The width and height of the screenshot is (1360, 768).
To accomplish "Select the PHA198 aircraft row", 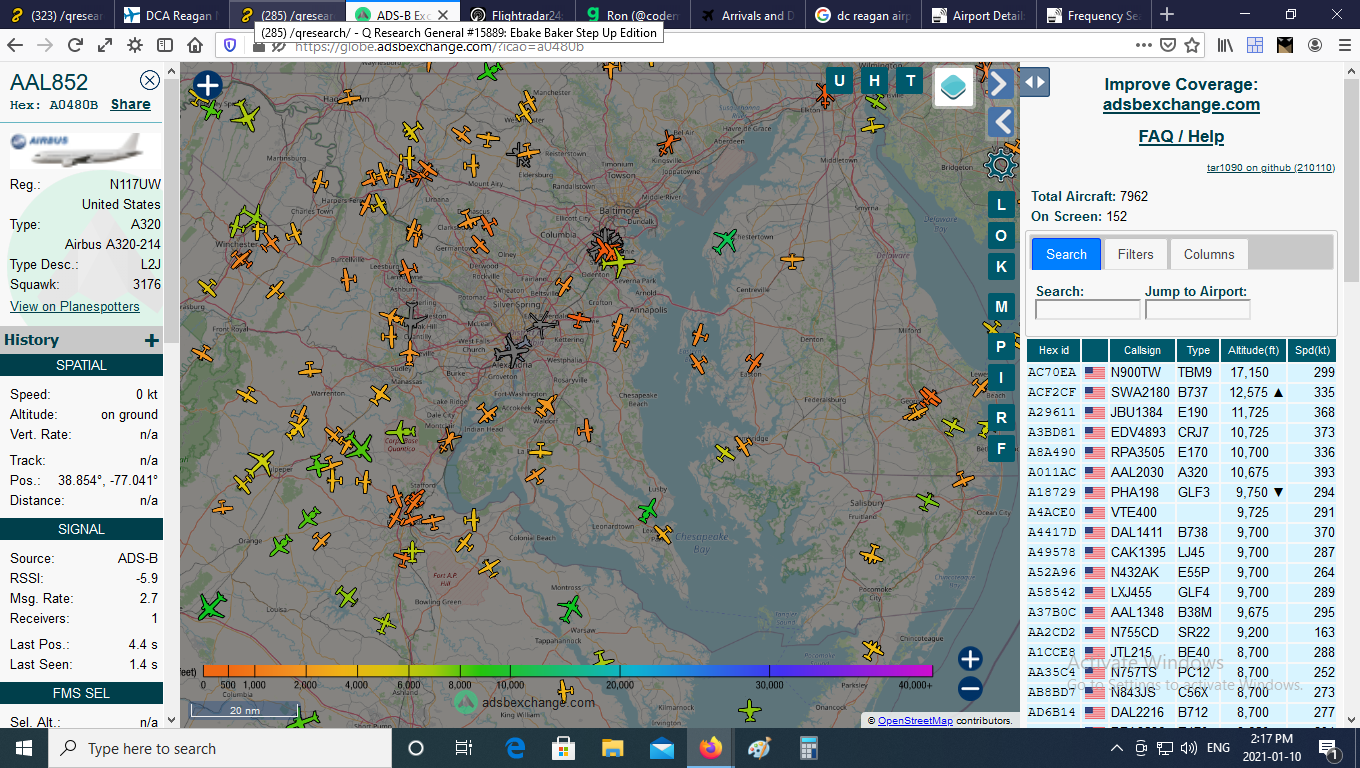I will (x=1182, y=492).
